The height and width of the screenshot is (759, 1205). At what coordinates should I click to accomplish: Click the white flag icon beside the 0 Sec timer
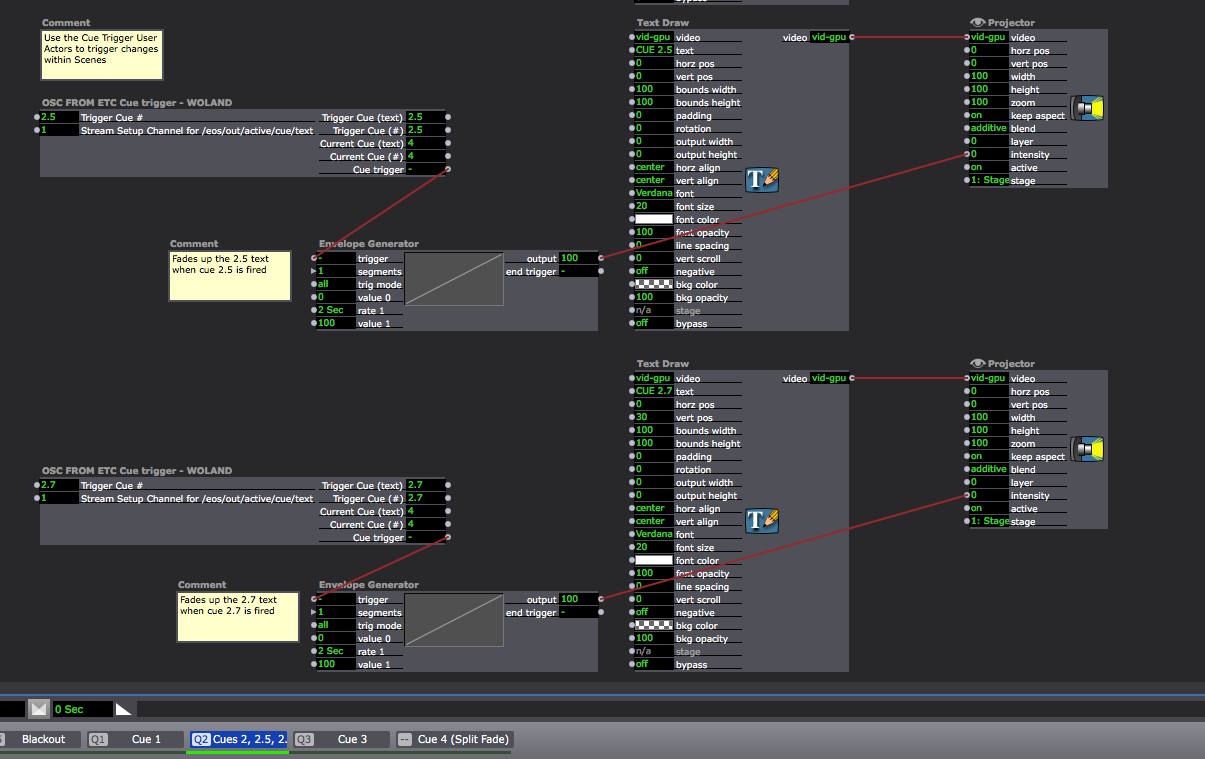tap(122, 708)
